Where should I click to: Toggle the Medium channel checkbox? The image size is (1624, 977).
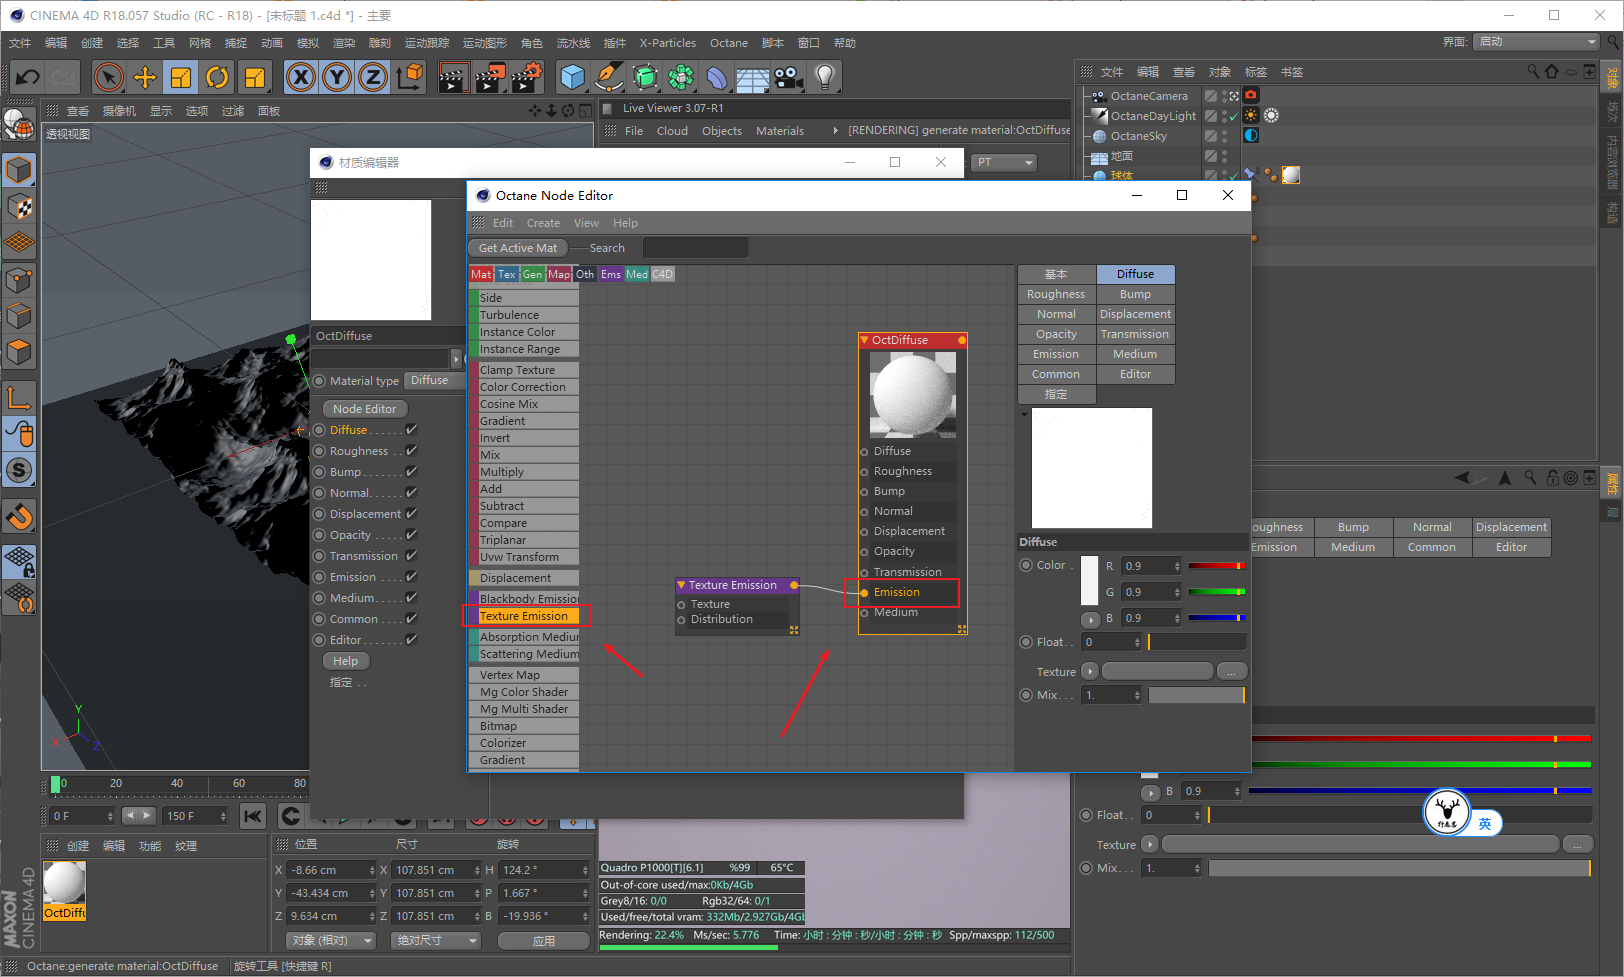click(x=411, y=598)
